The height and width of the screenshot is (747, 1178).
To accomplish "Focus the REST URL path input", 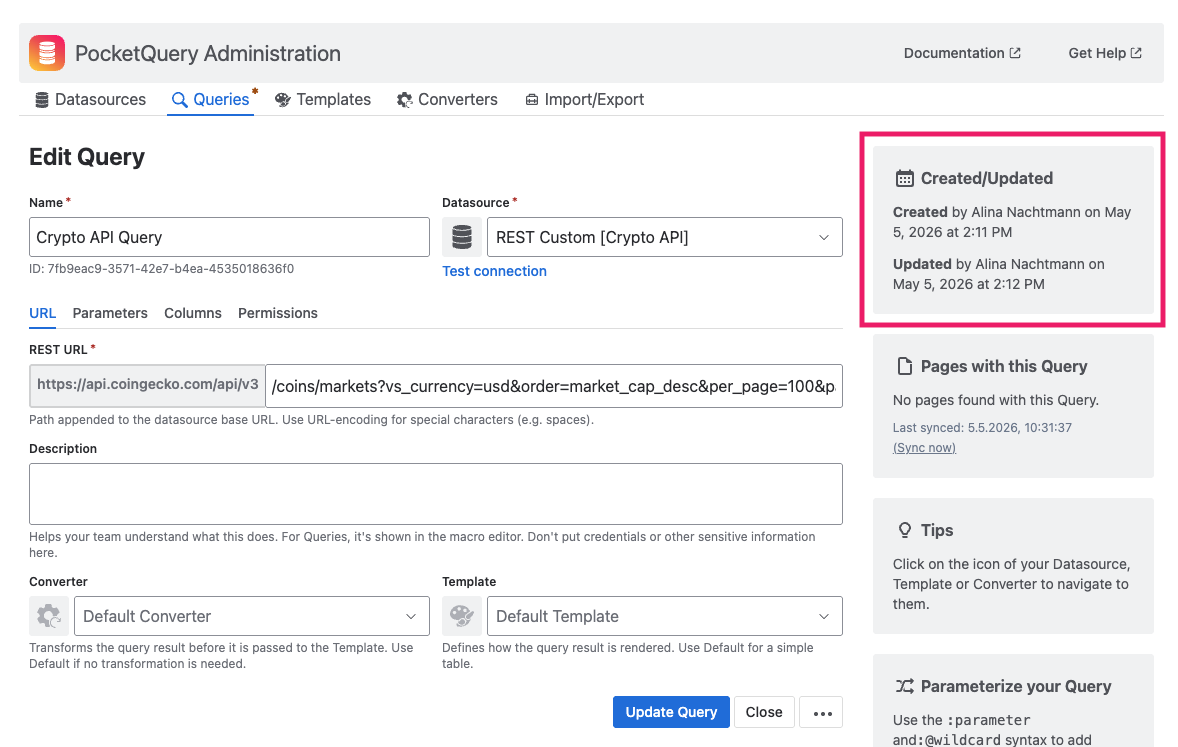I will click(x=554, y=386).
